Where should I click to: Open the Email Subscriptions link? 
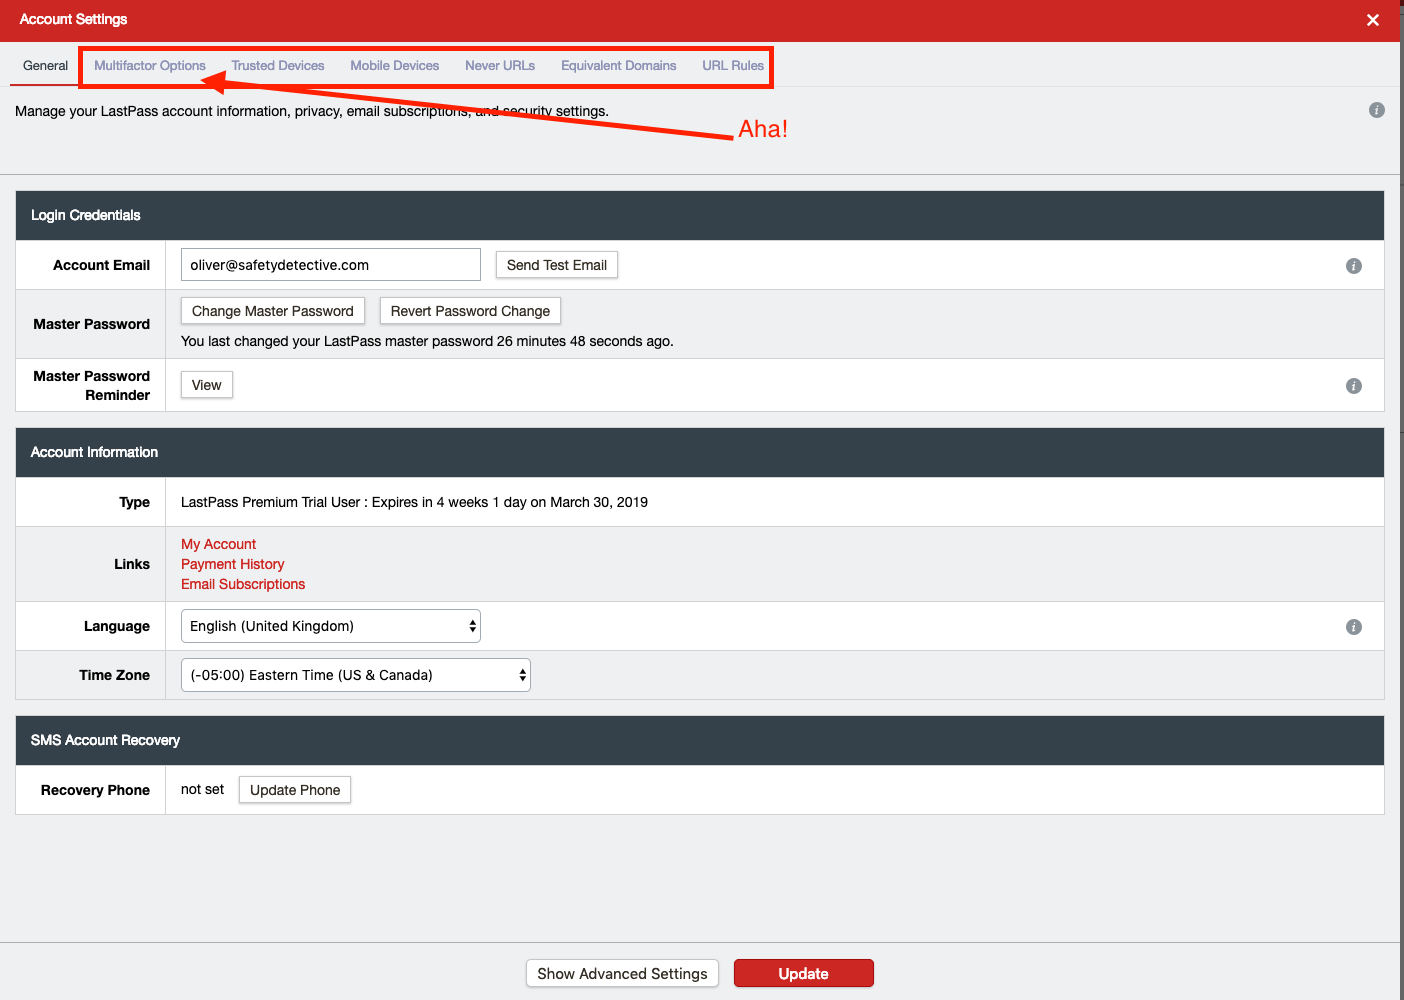[x=243, y=584]
